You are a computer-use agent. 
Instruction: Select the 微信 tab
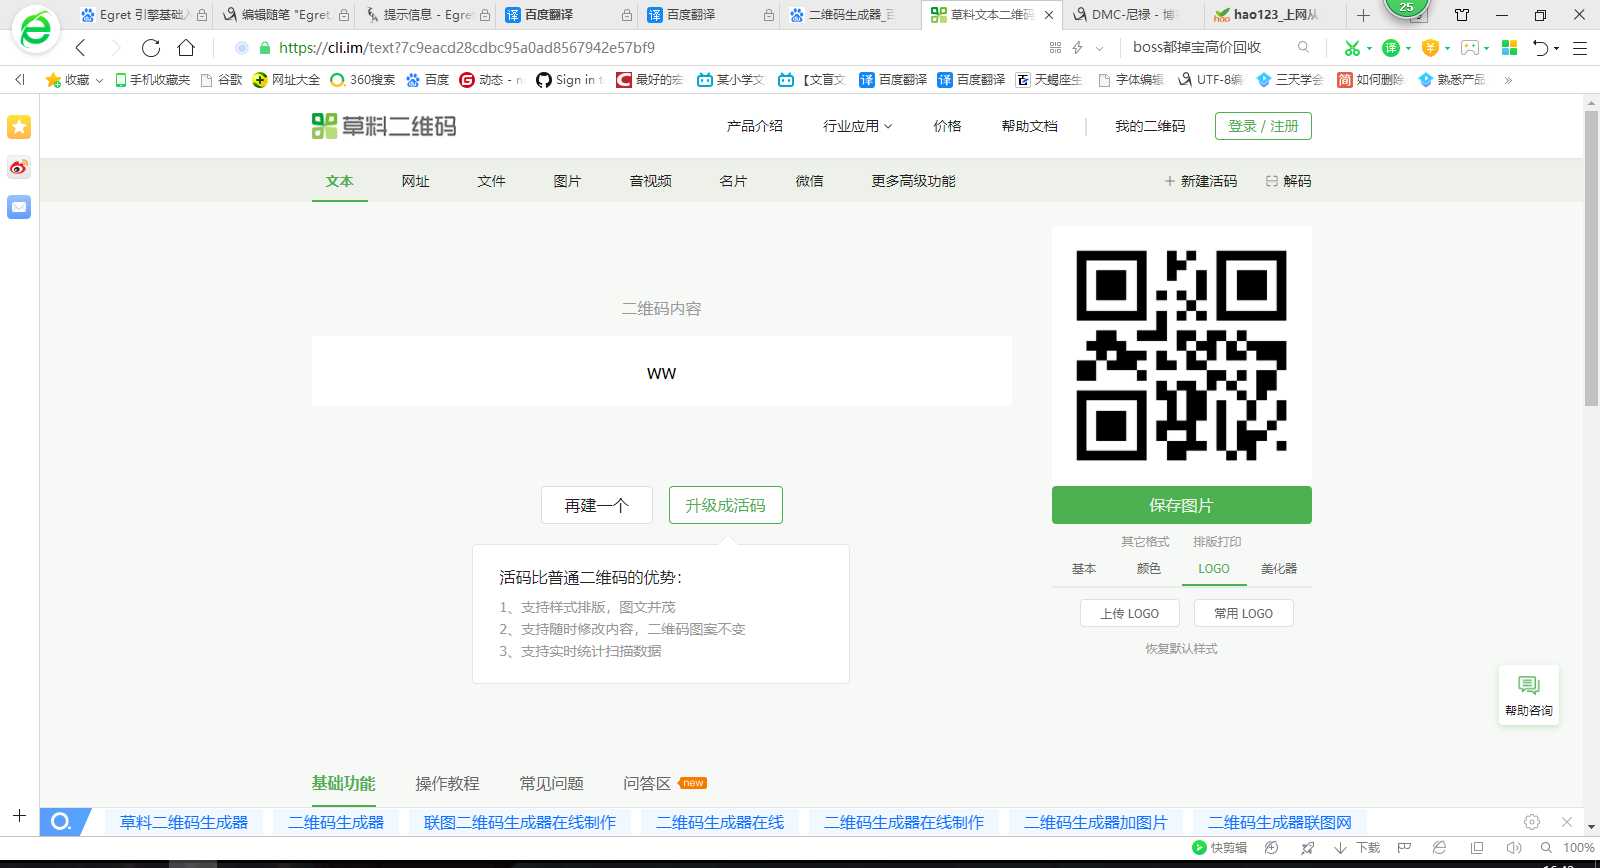810,181
